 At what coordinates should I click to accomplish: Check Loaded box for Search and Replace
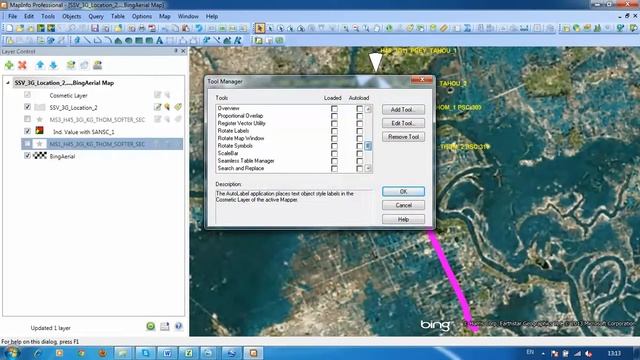[334, 169]
